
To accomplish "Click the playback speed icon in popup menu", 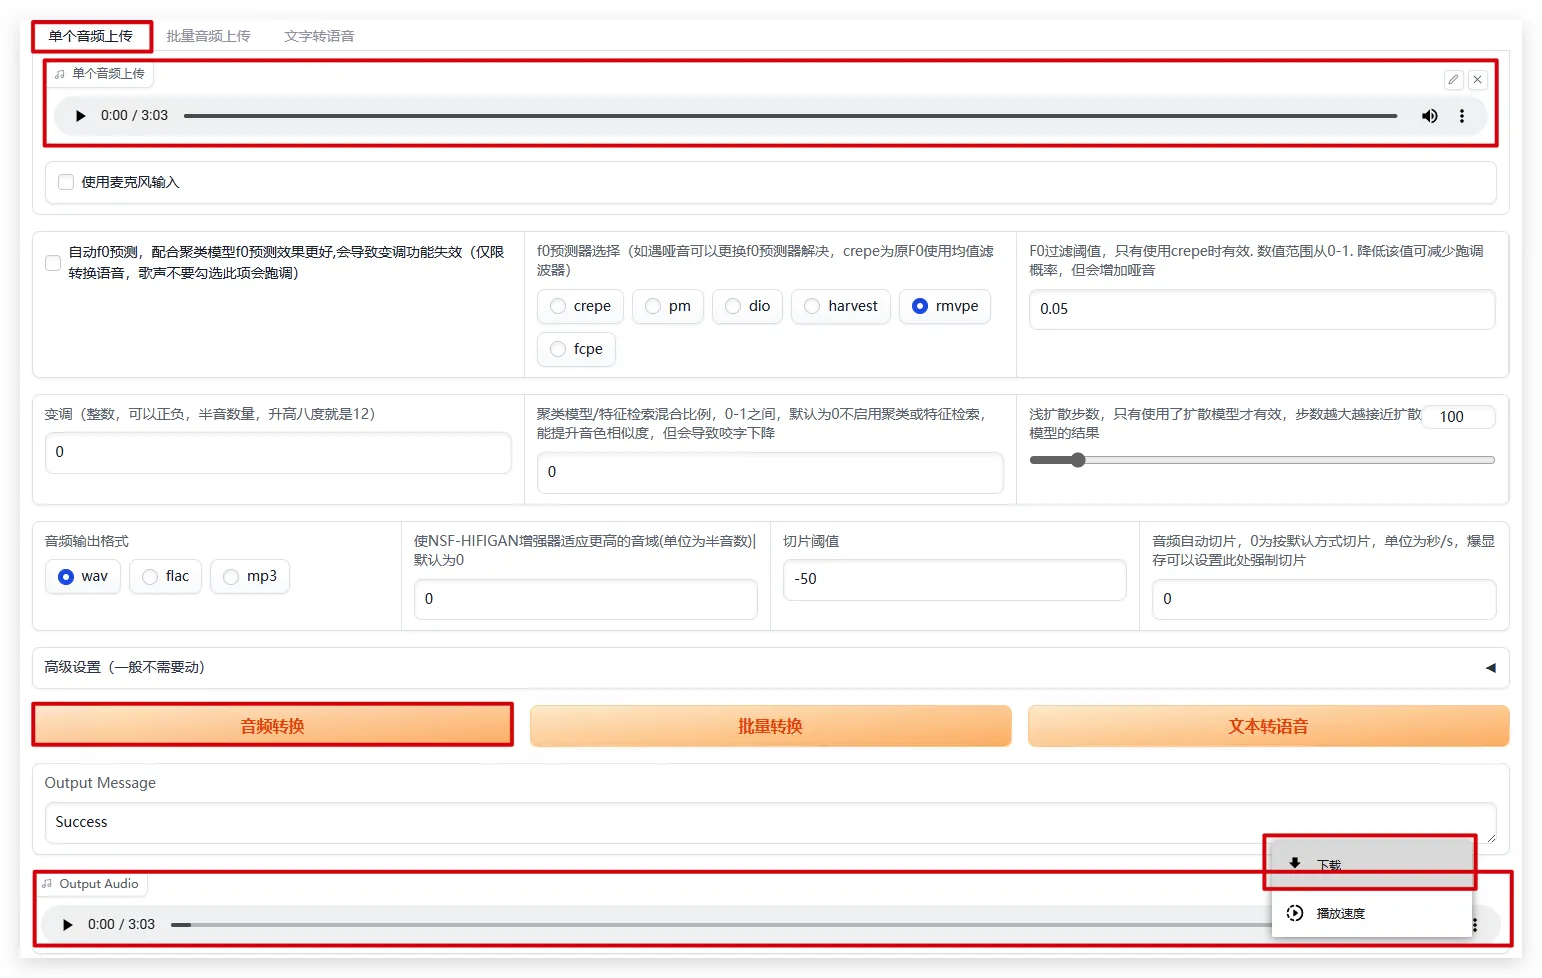I will (1295, 913).
